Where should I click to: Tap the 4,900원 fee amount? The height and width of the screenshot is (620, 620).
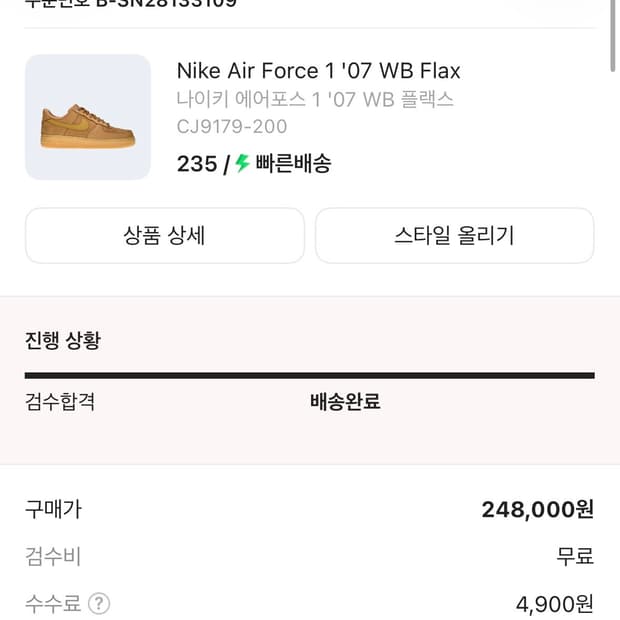click(x=554, y=603)
